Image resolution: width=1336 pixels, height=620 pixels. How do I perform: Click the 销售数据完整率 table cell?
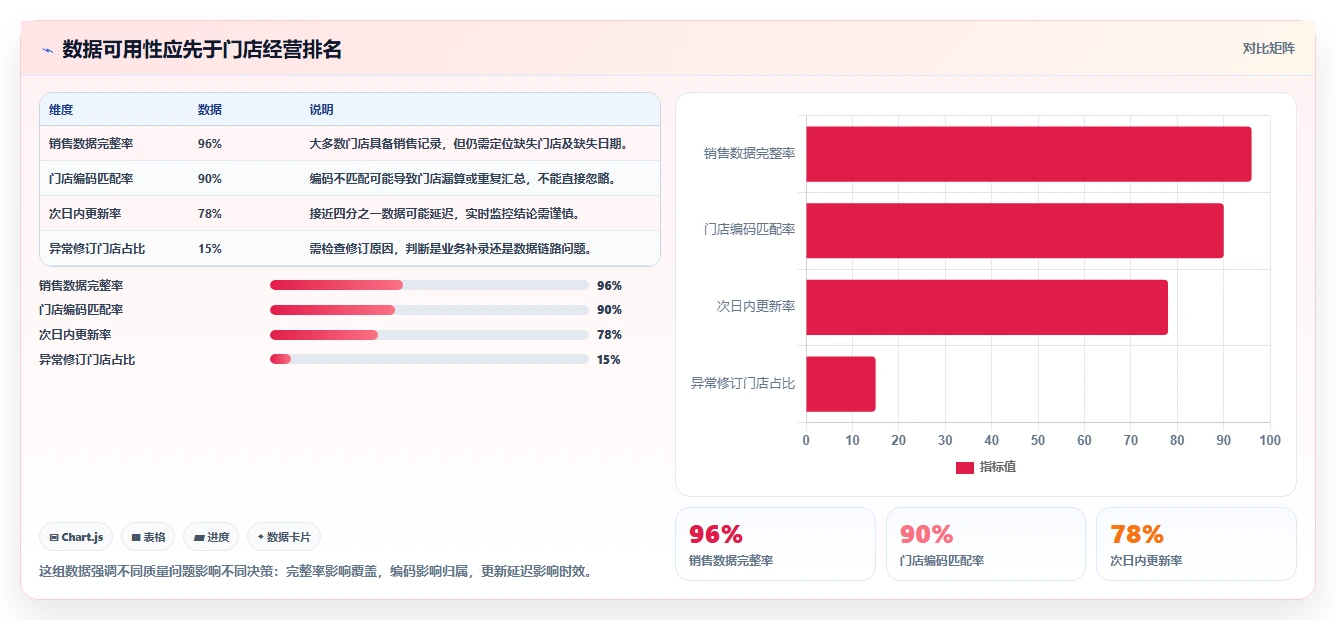(x=91, y=144)
